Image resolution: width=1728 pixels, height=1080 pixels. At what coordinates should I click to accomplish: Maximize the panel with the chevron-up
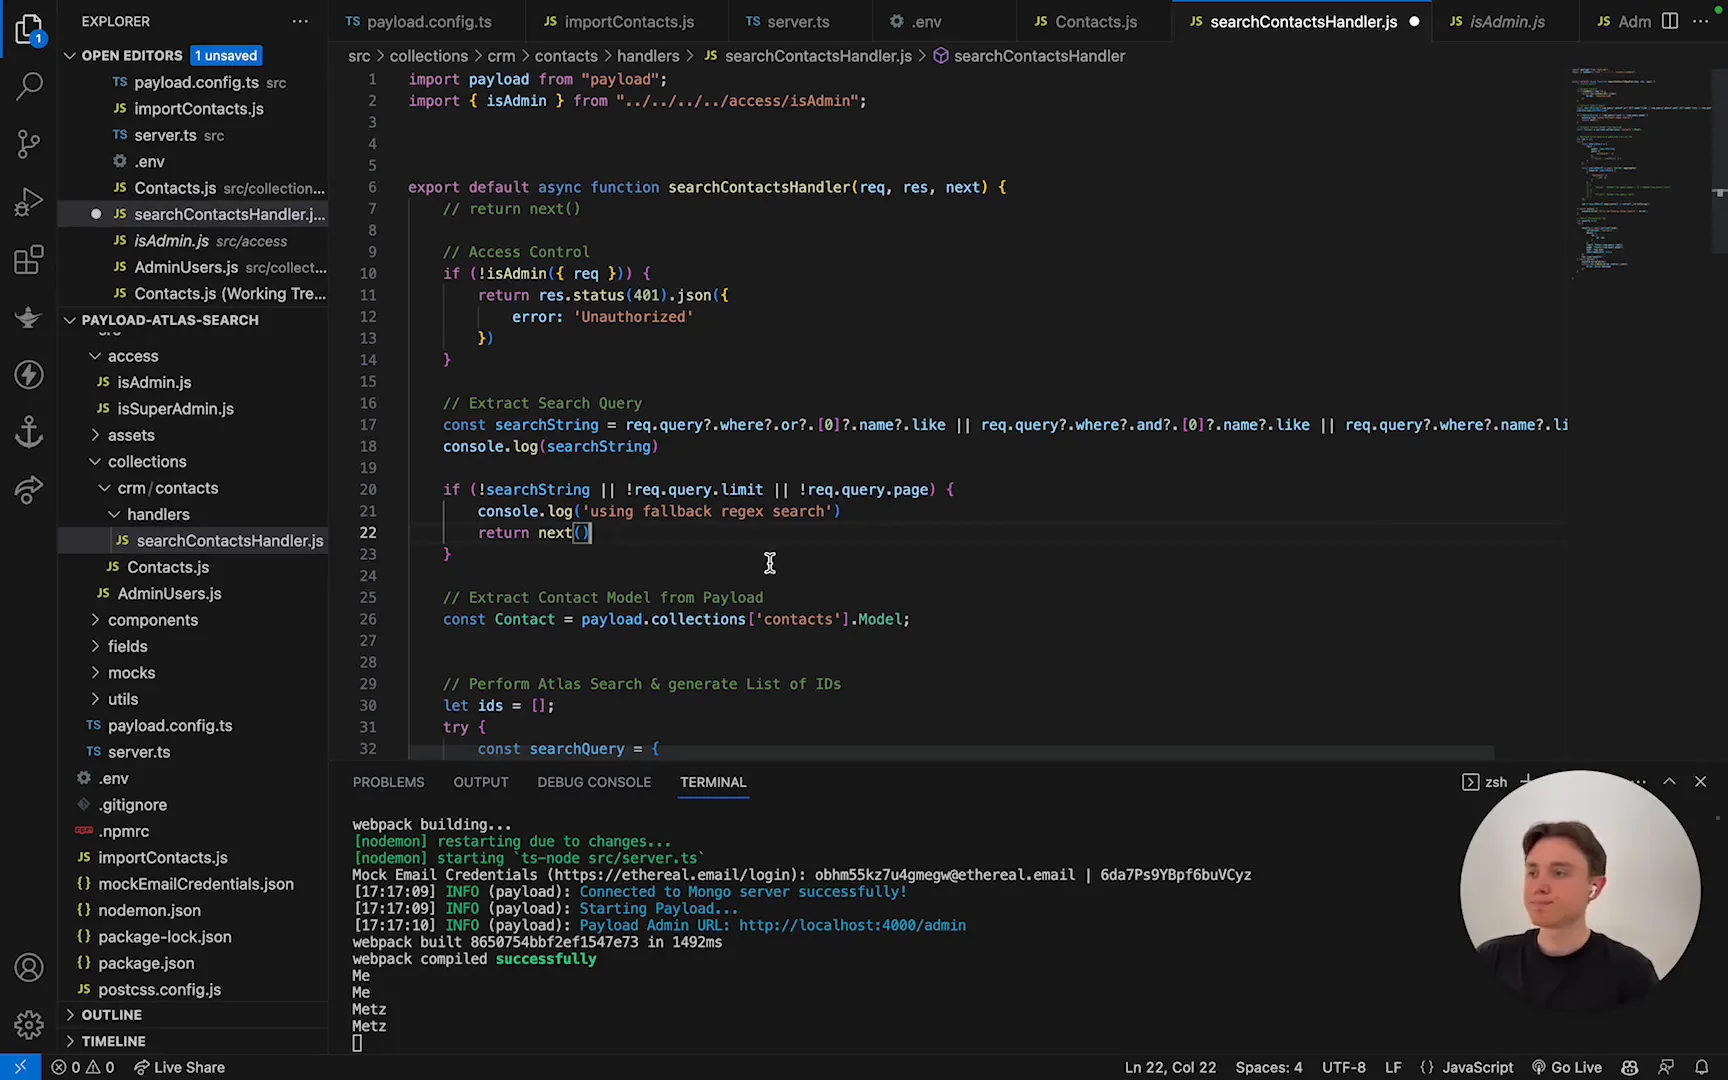(1669, 782)
